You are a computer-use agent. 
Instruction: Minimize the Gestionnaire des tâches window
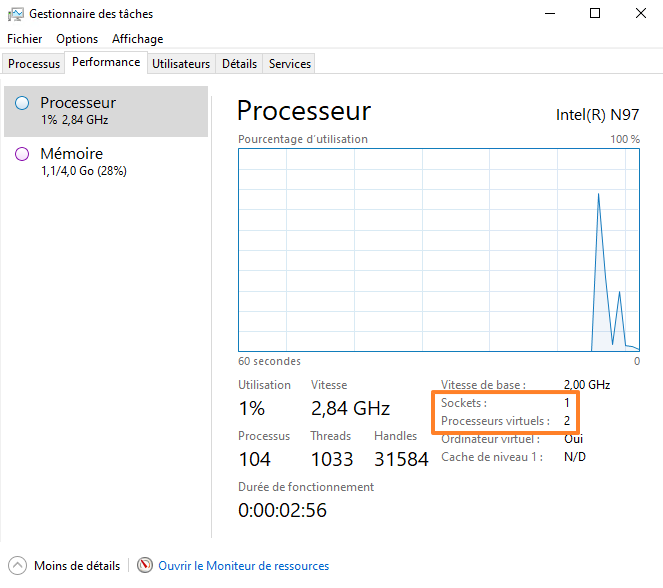(550, 14)
